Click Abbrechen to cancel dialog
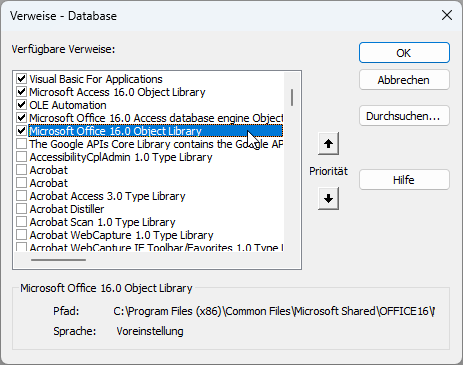463x365 pixels. point(404,80)
